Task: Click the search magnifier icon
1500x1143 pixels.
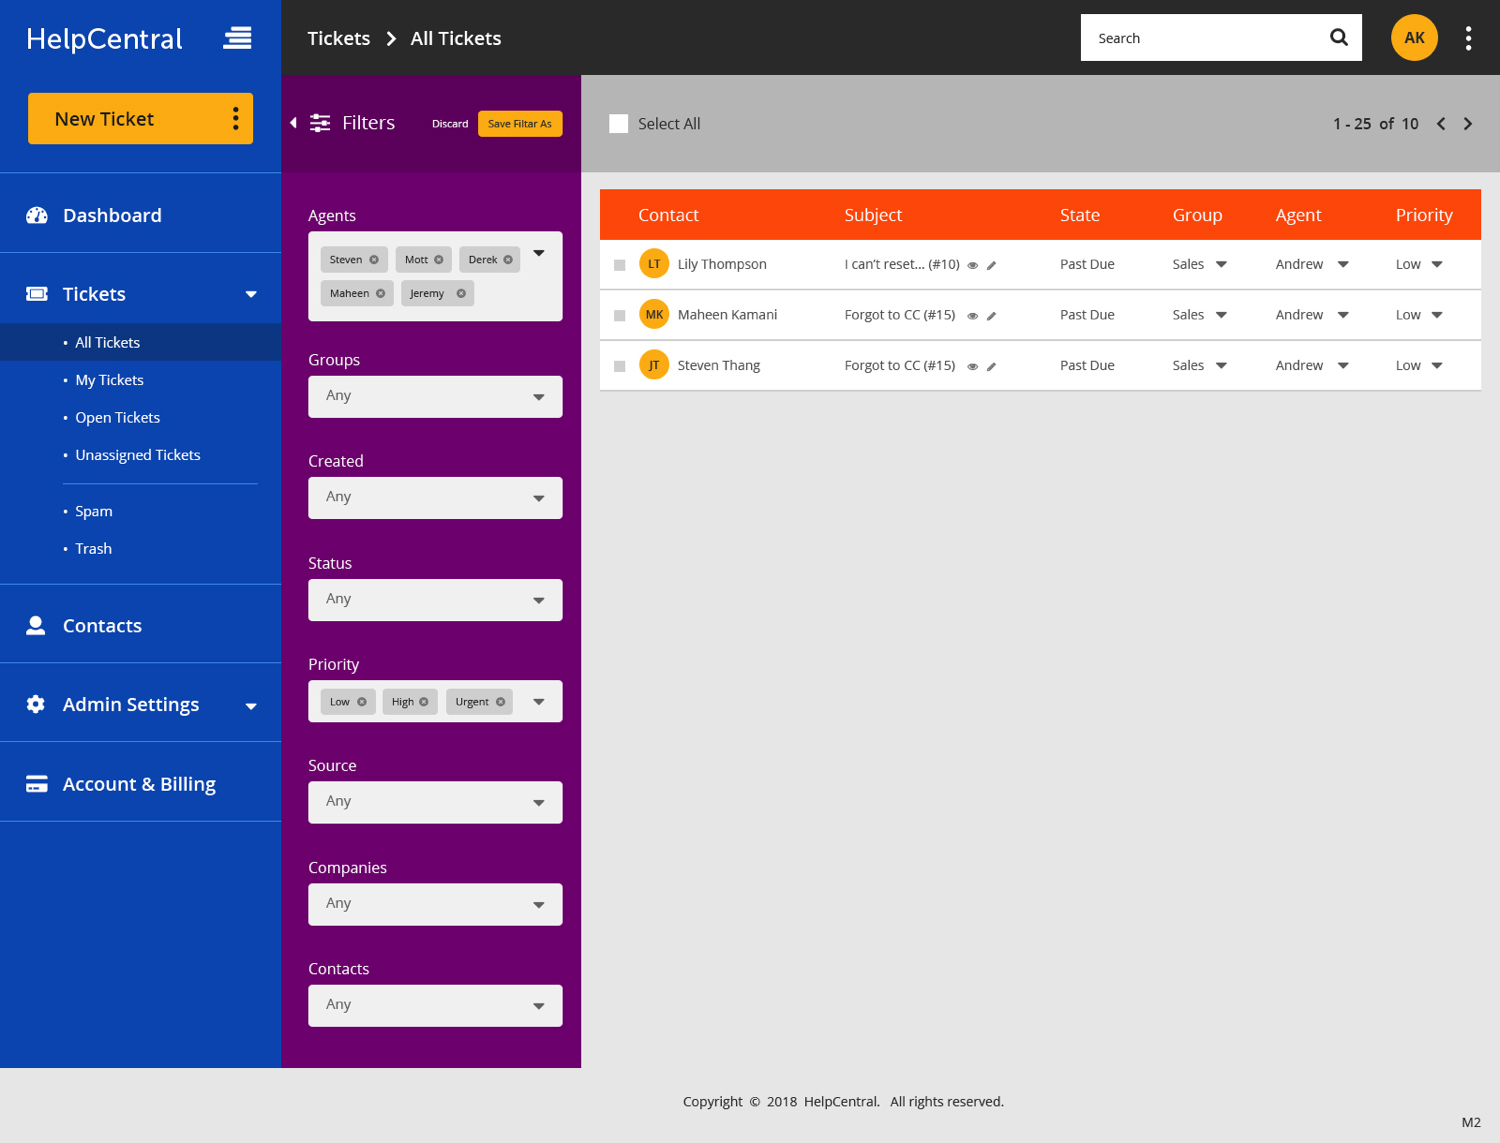Action: 1338,38
